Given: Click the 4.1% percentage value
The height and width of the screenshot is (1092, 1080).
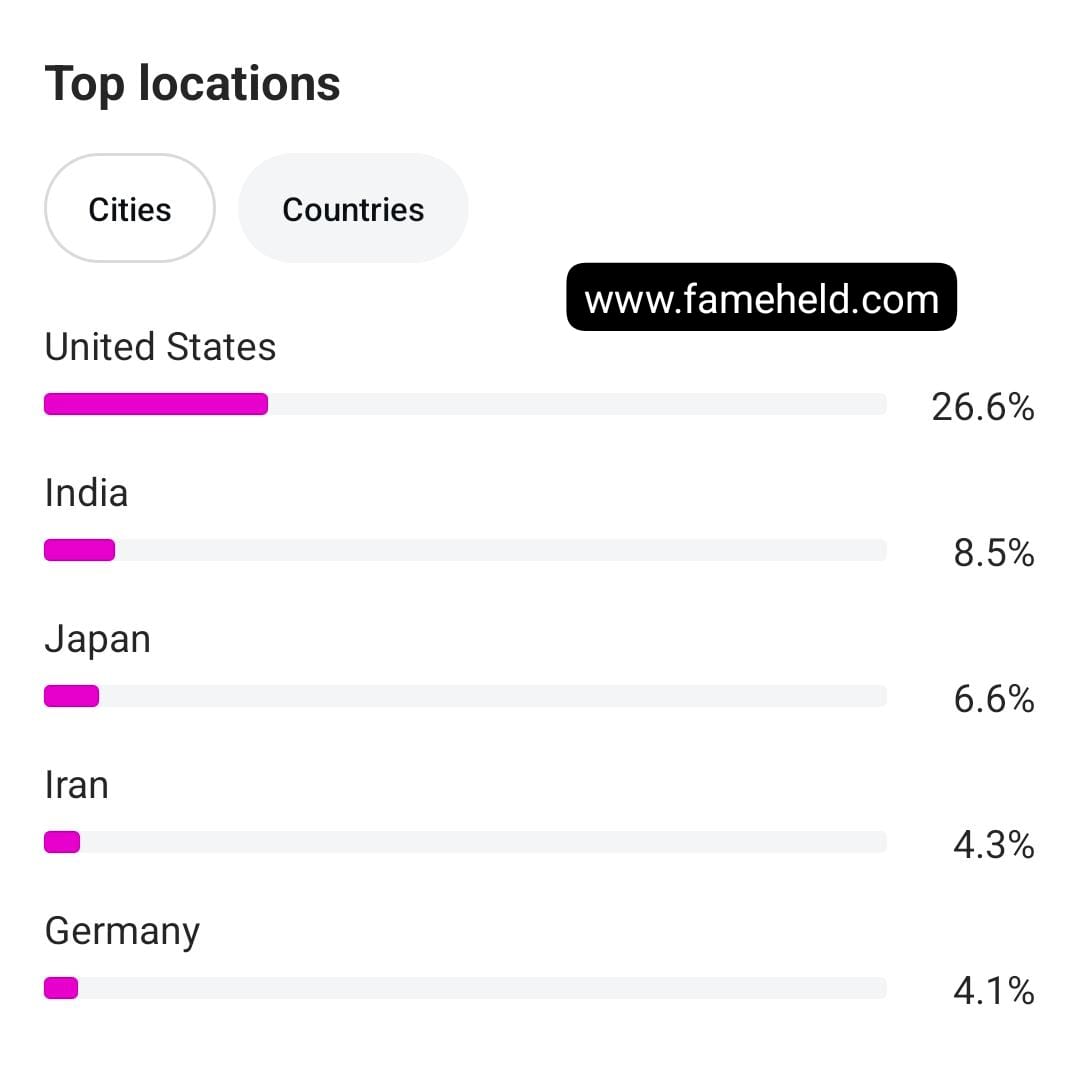Looking at the screenshot, I should pyautogui.click(x=993, y=991).
